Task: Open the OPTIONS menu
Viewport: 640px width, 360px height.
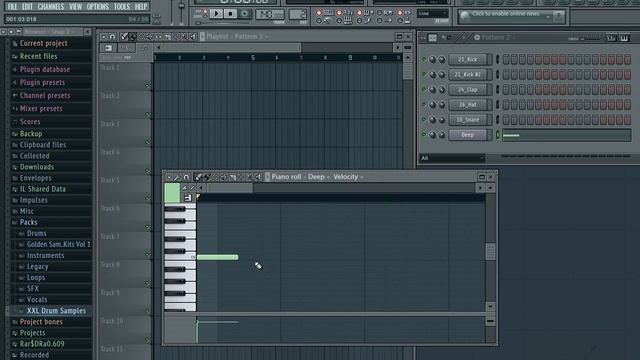Action: pos(98,7)
